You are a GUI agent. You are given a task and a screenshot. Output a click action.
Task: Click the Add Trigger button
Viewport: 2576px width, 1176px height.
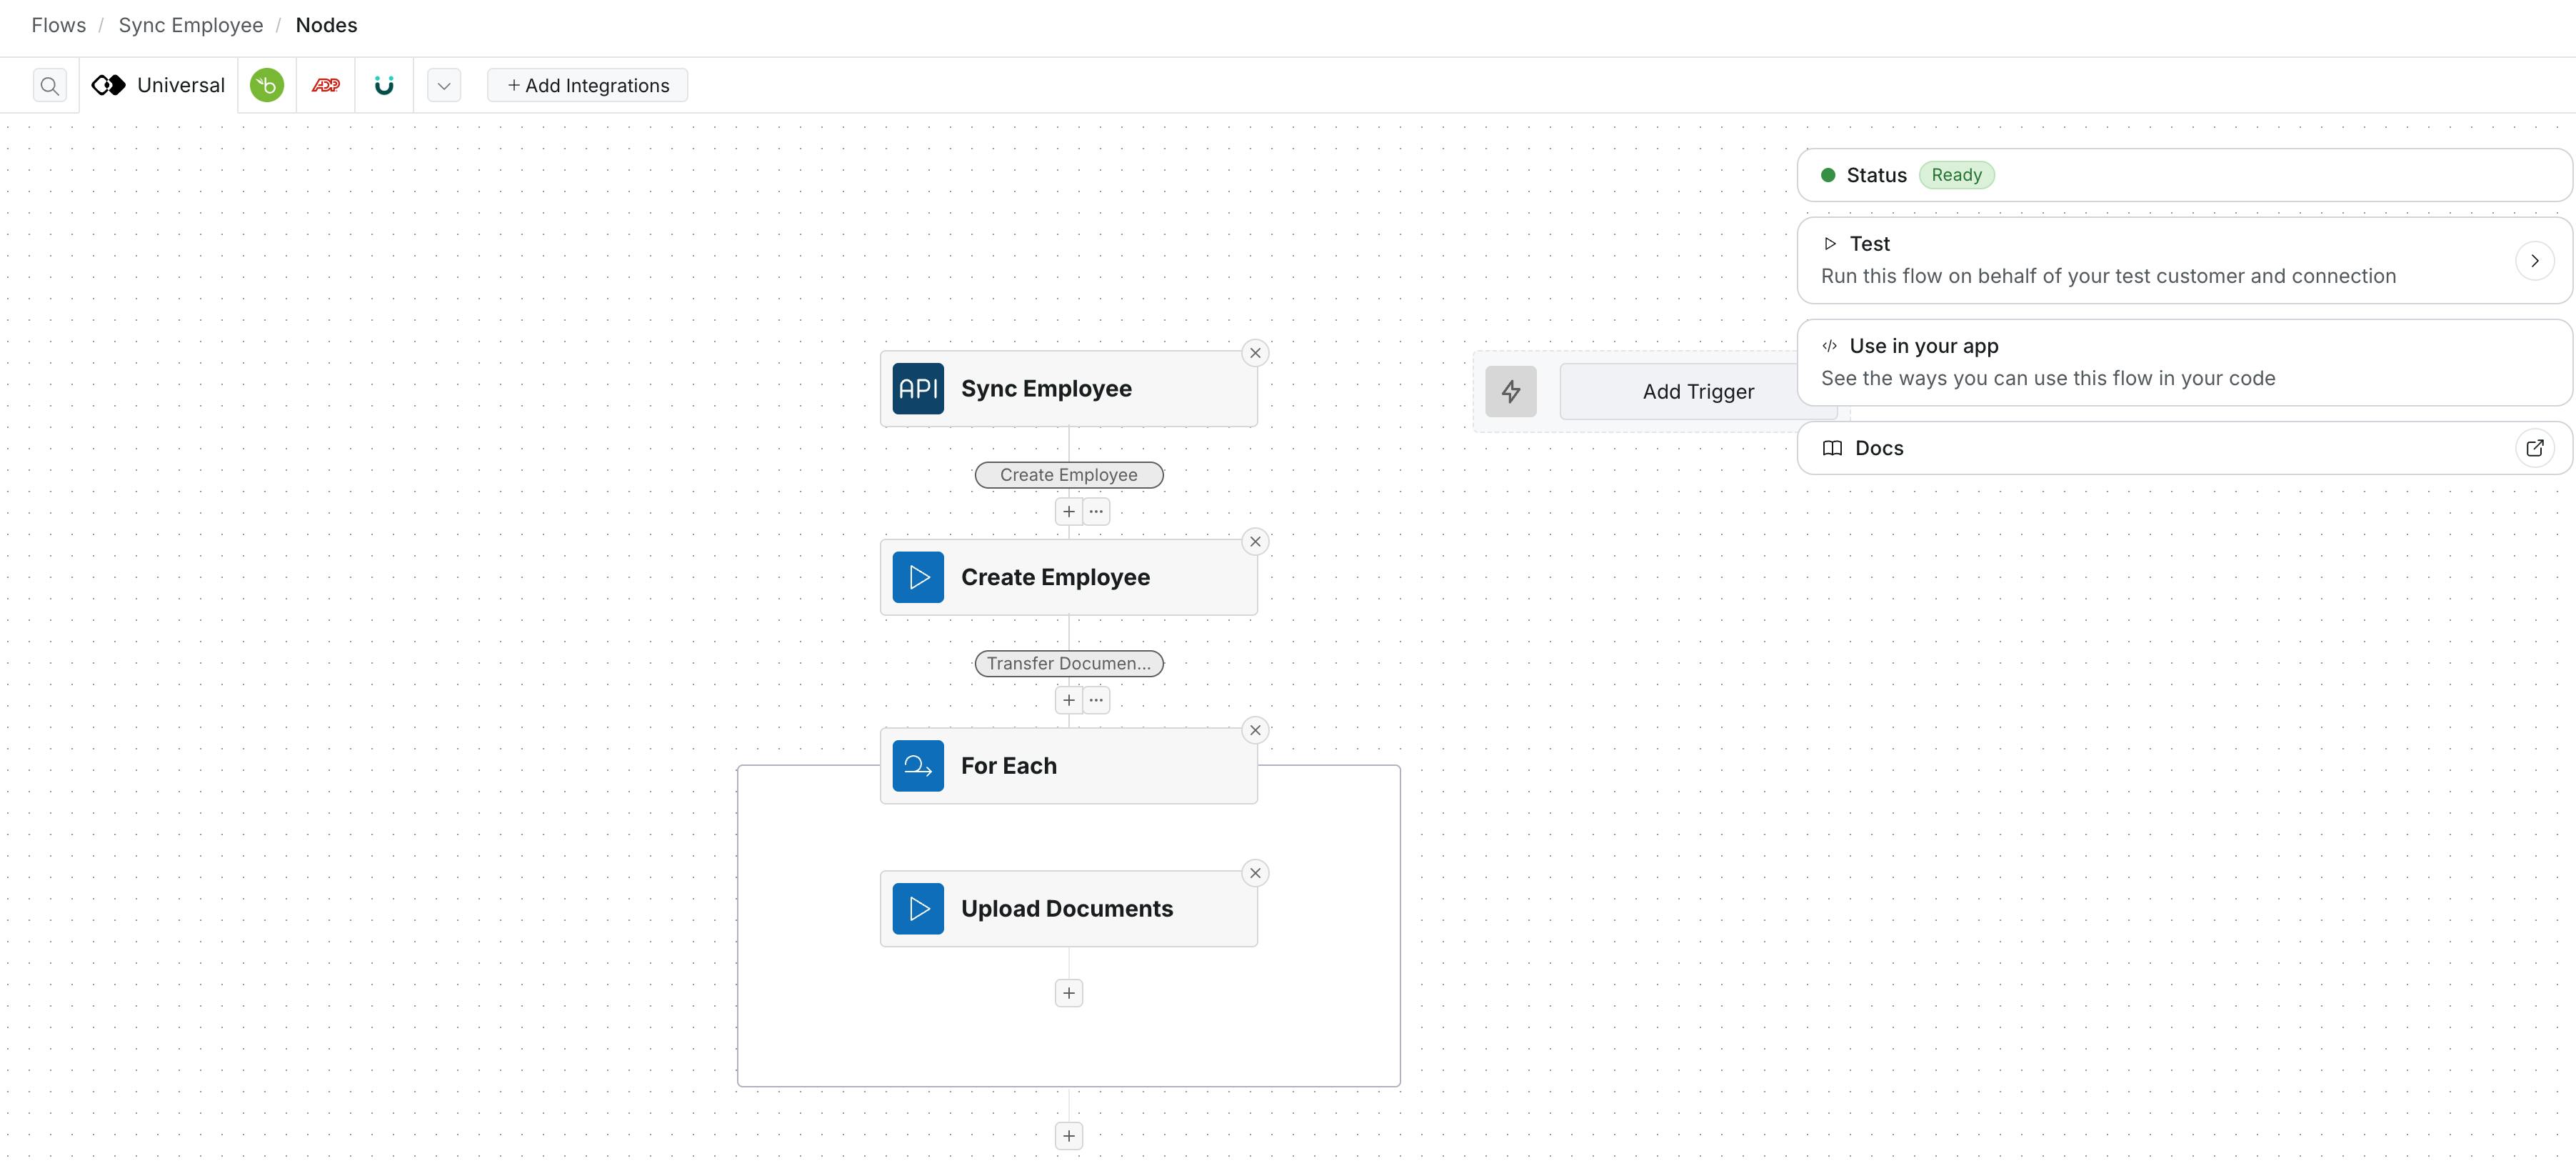(x=1697, y=392)
